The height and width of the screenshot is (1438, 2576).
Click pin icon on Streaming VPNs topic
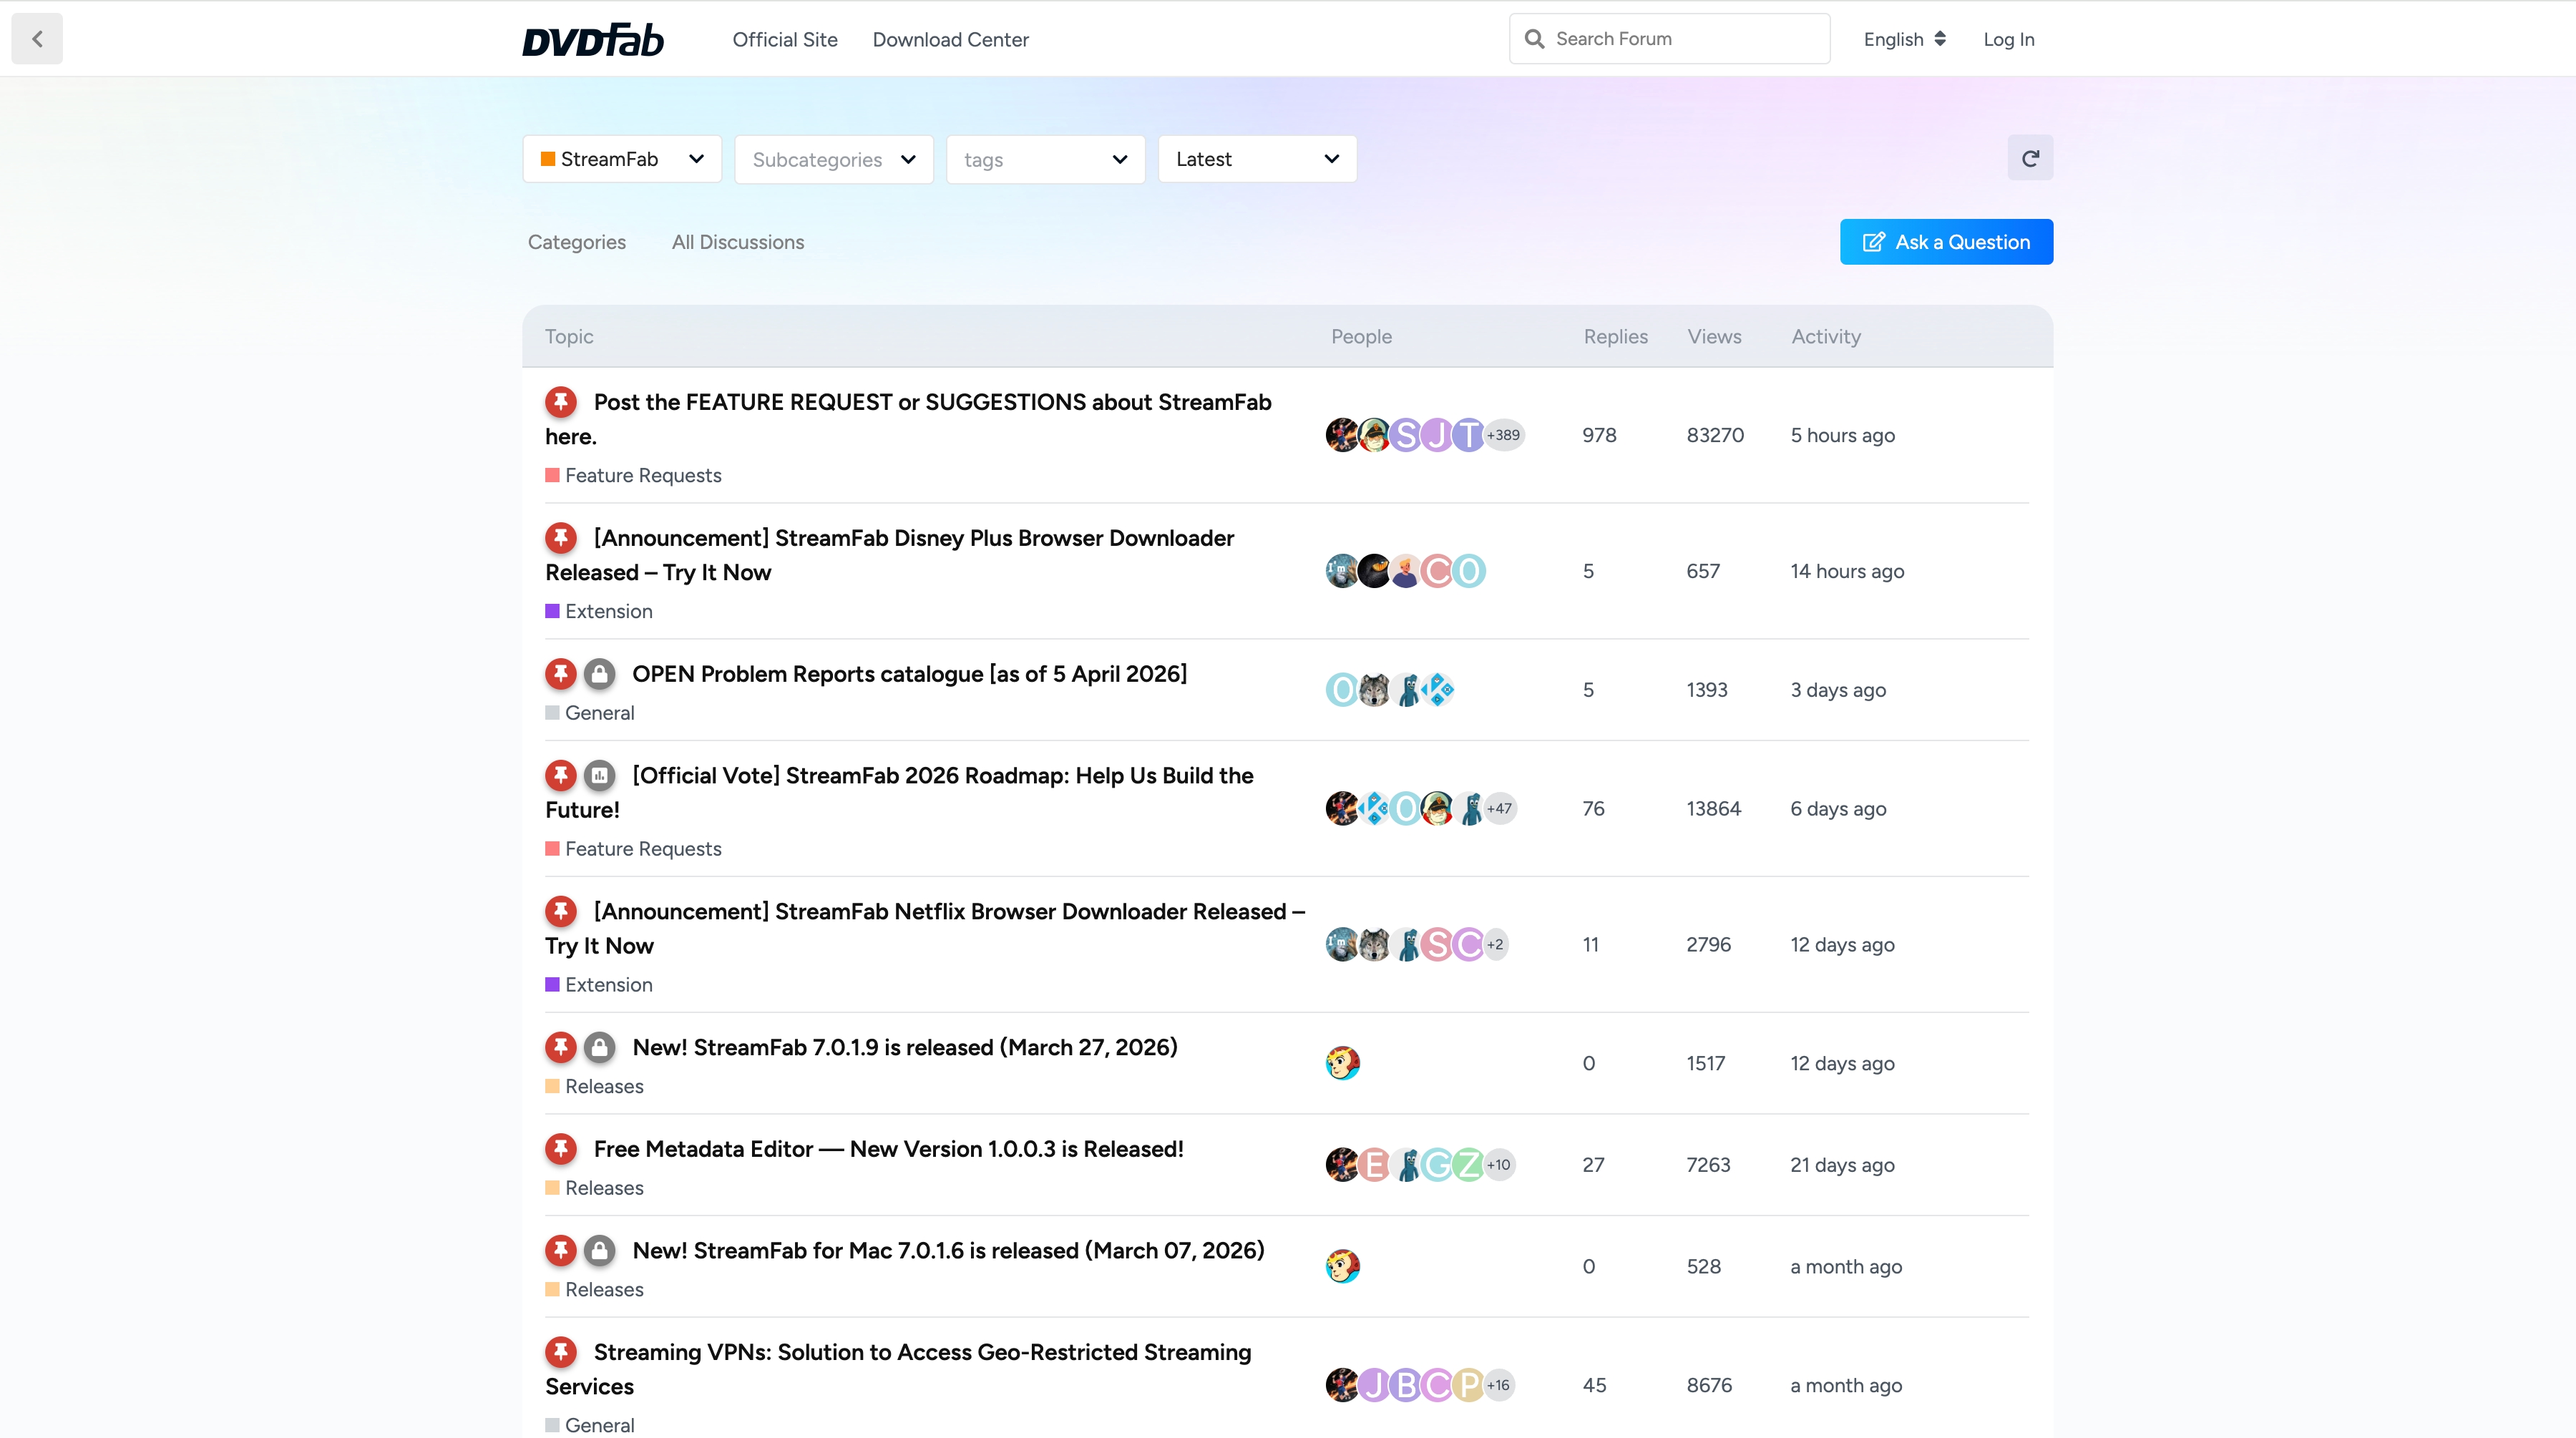pos(561,1352)
